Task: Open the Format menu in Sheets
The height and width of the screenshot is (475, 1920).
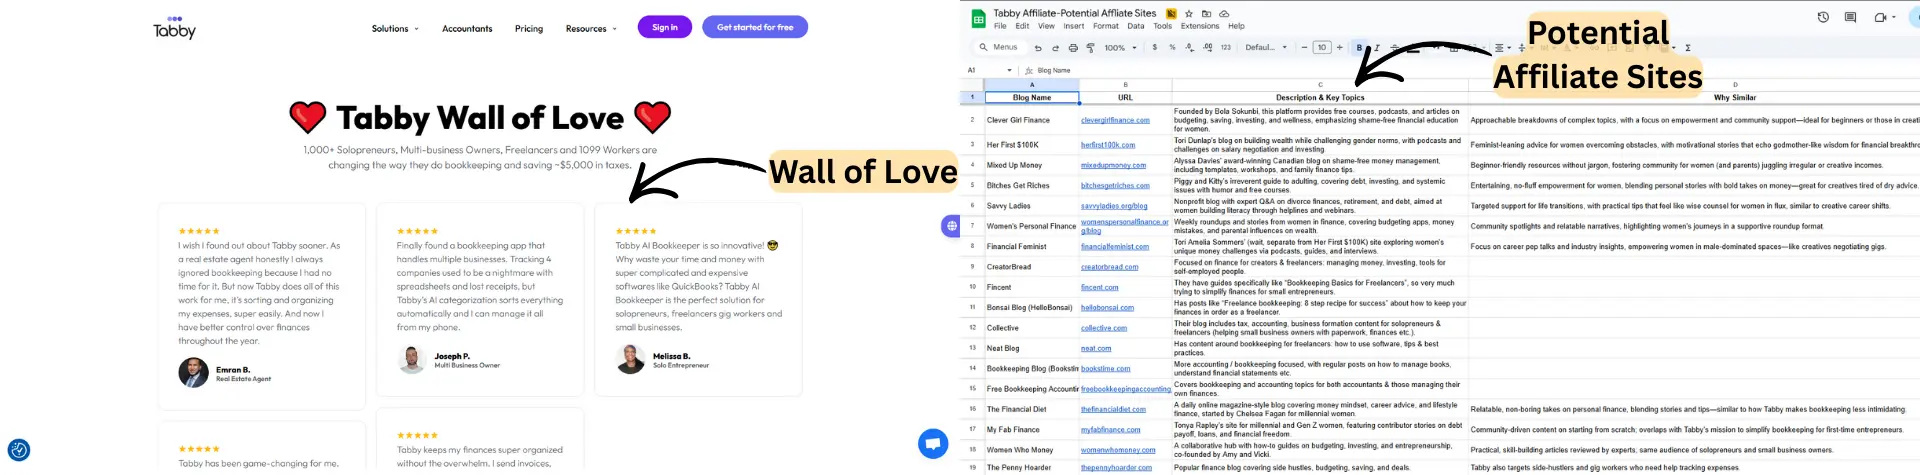Action: coord(1105,26)
